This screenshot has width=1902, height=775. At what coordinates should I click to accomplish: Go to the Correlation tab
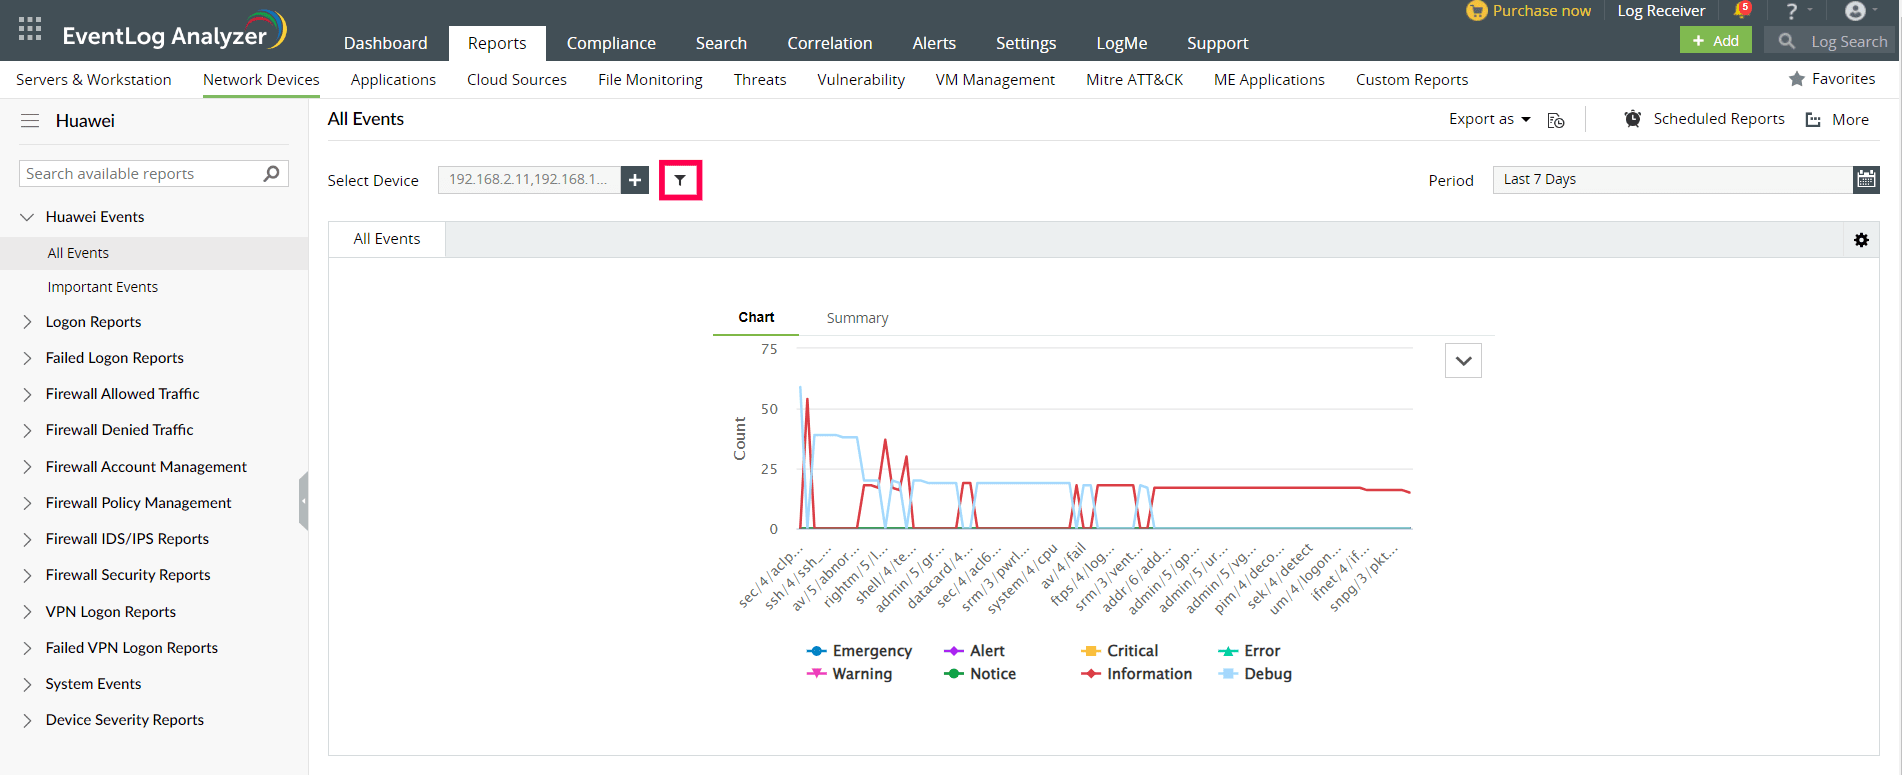tap(829, 43)
